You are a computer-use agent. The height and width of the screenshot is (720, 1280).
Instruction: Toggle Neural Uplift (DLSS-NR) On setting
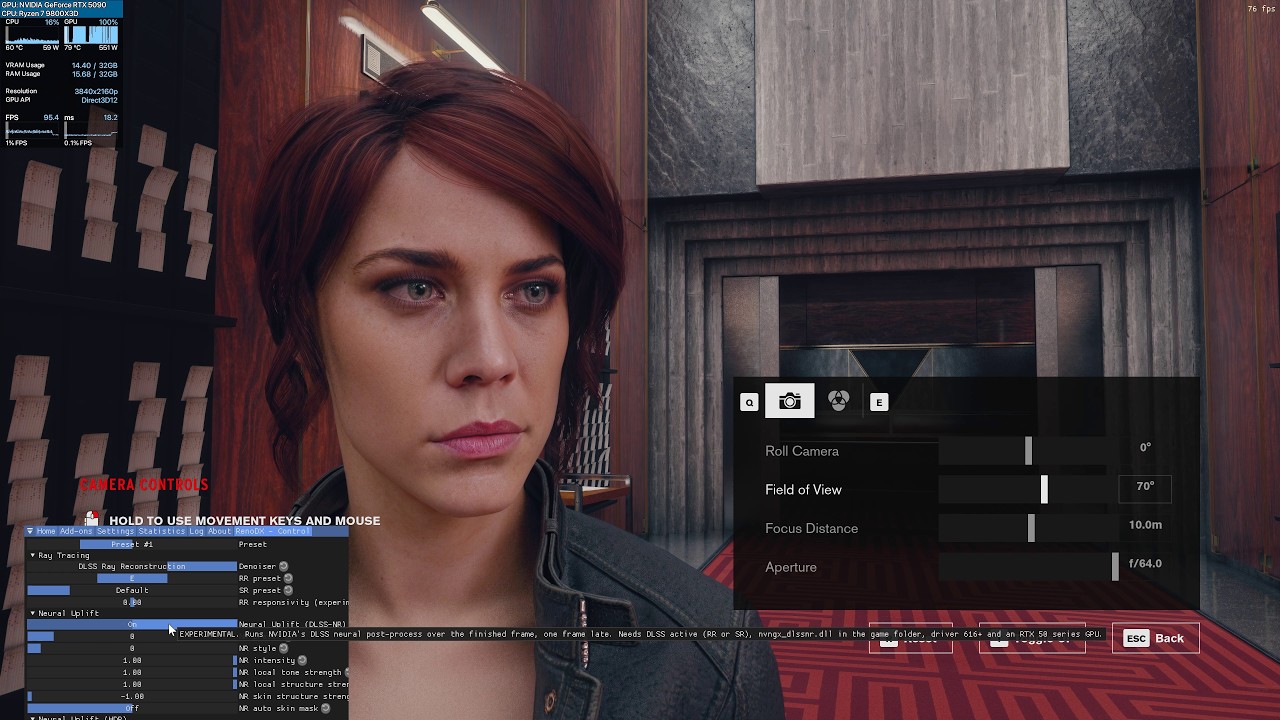(132, 625)
